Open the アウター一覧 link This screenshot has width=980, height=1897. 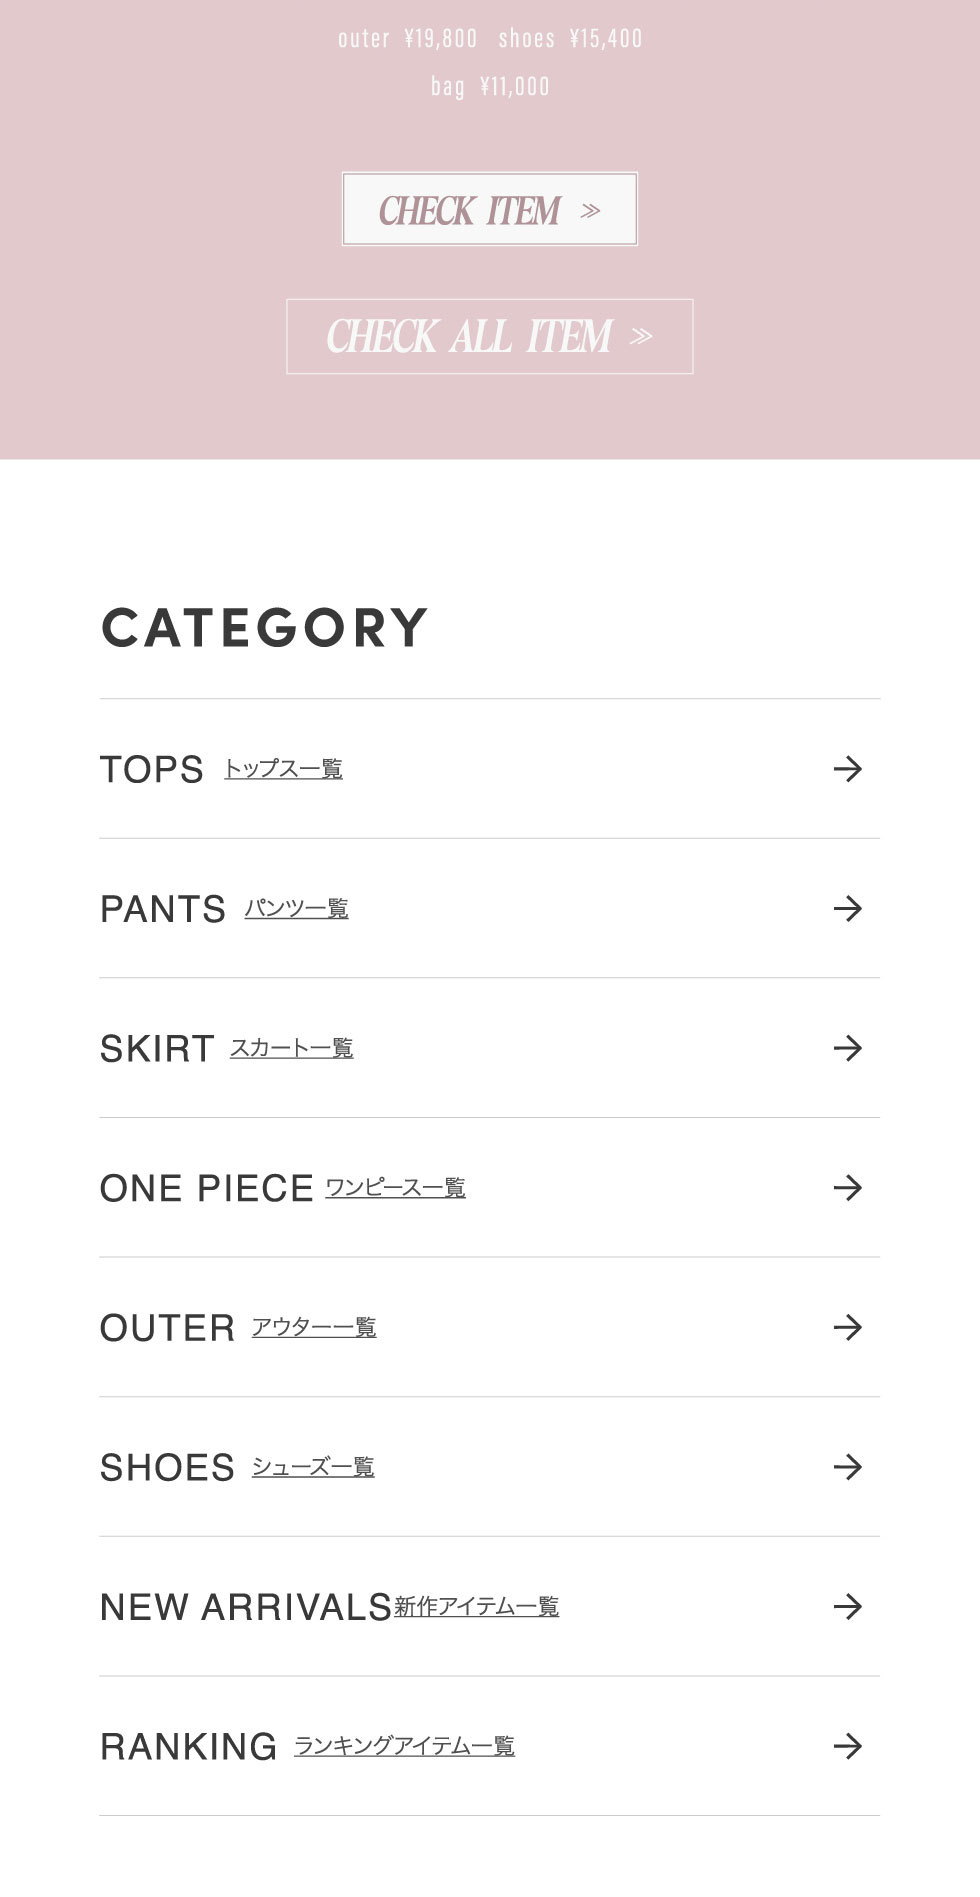click(314, 1328)
